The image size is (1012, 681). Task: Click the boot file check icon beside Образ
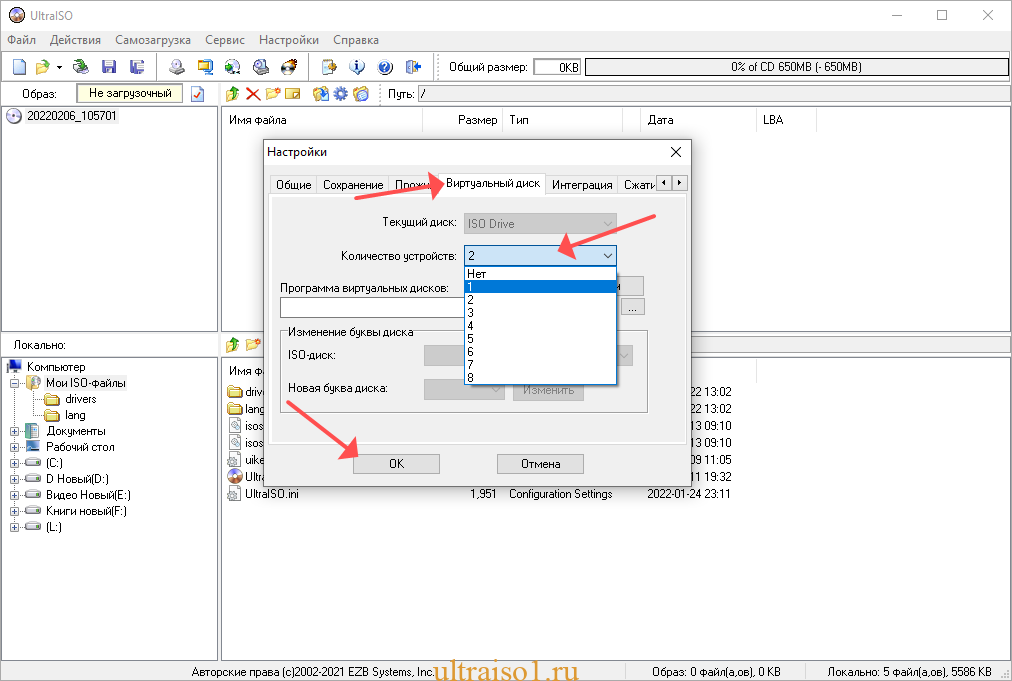click(x=197, y=94)
